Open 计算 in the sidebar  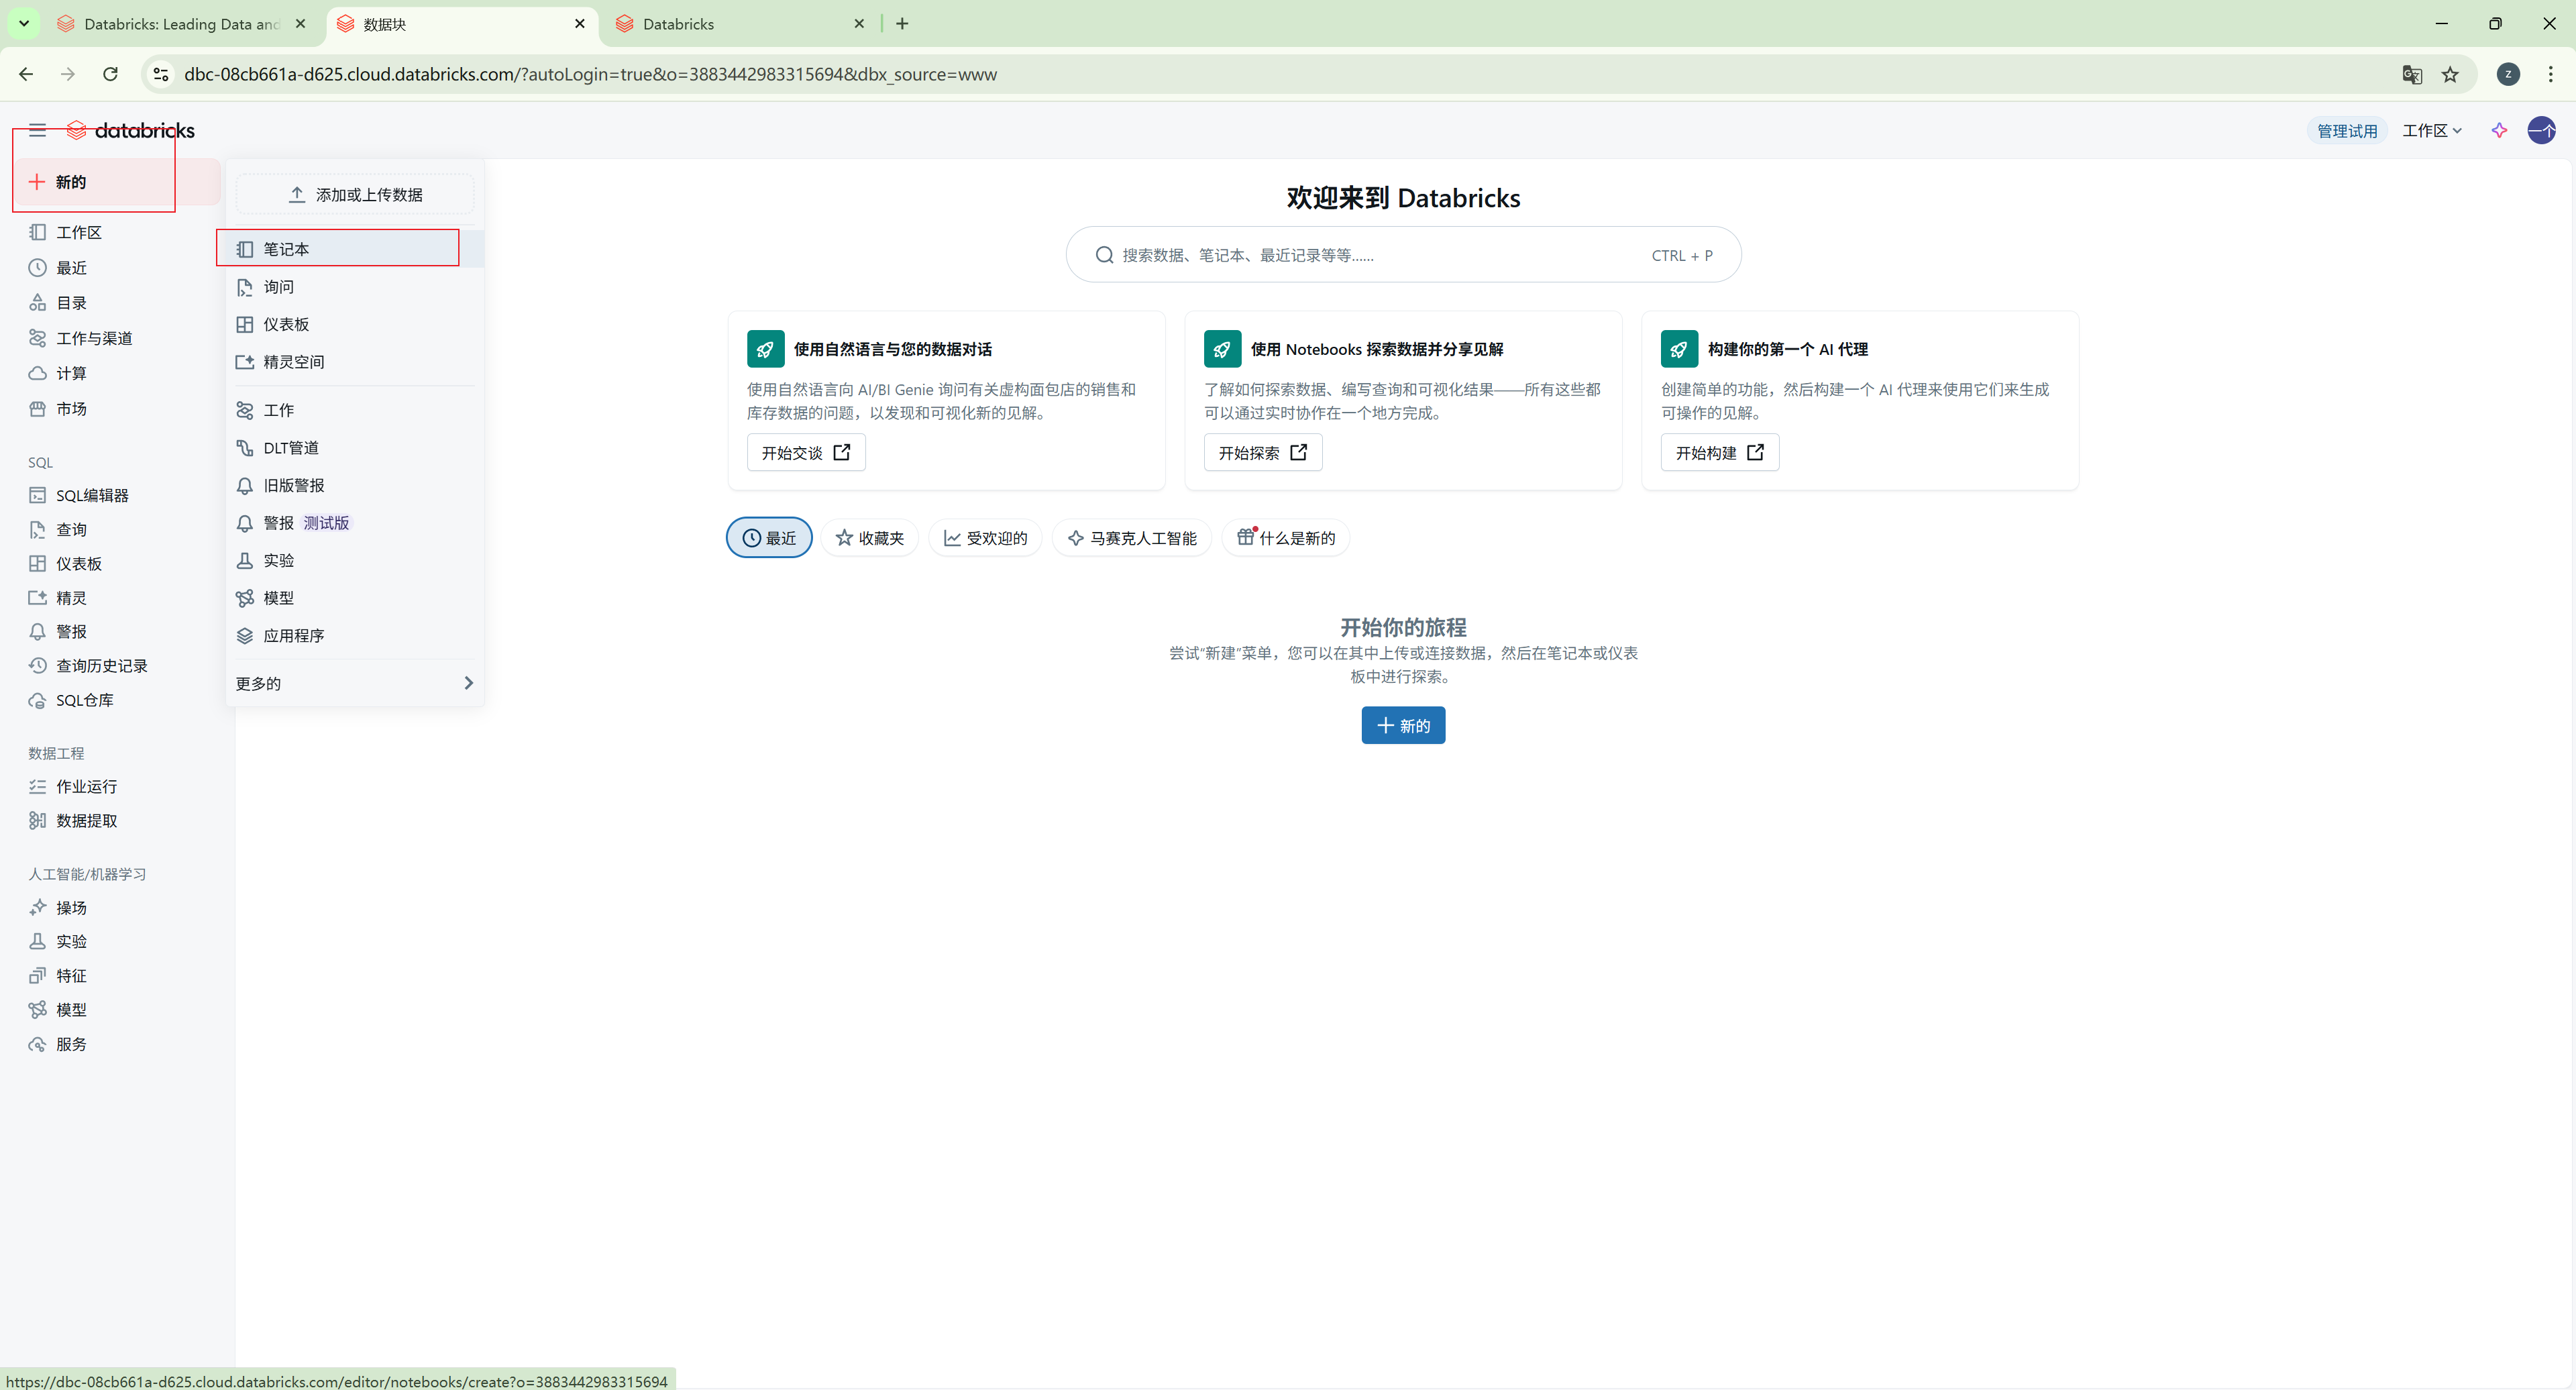click(116, 373)
